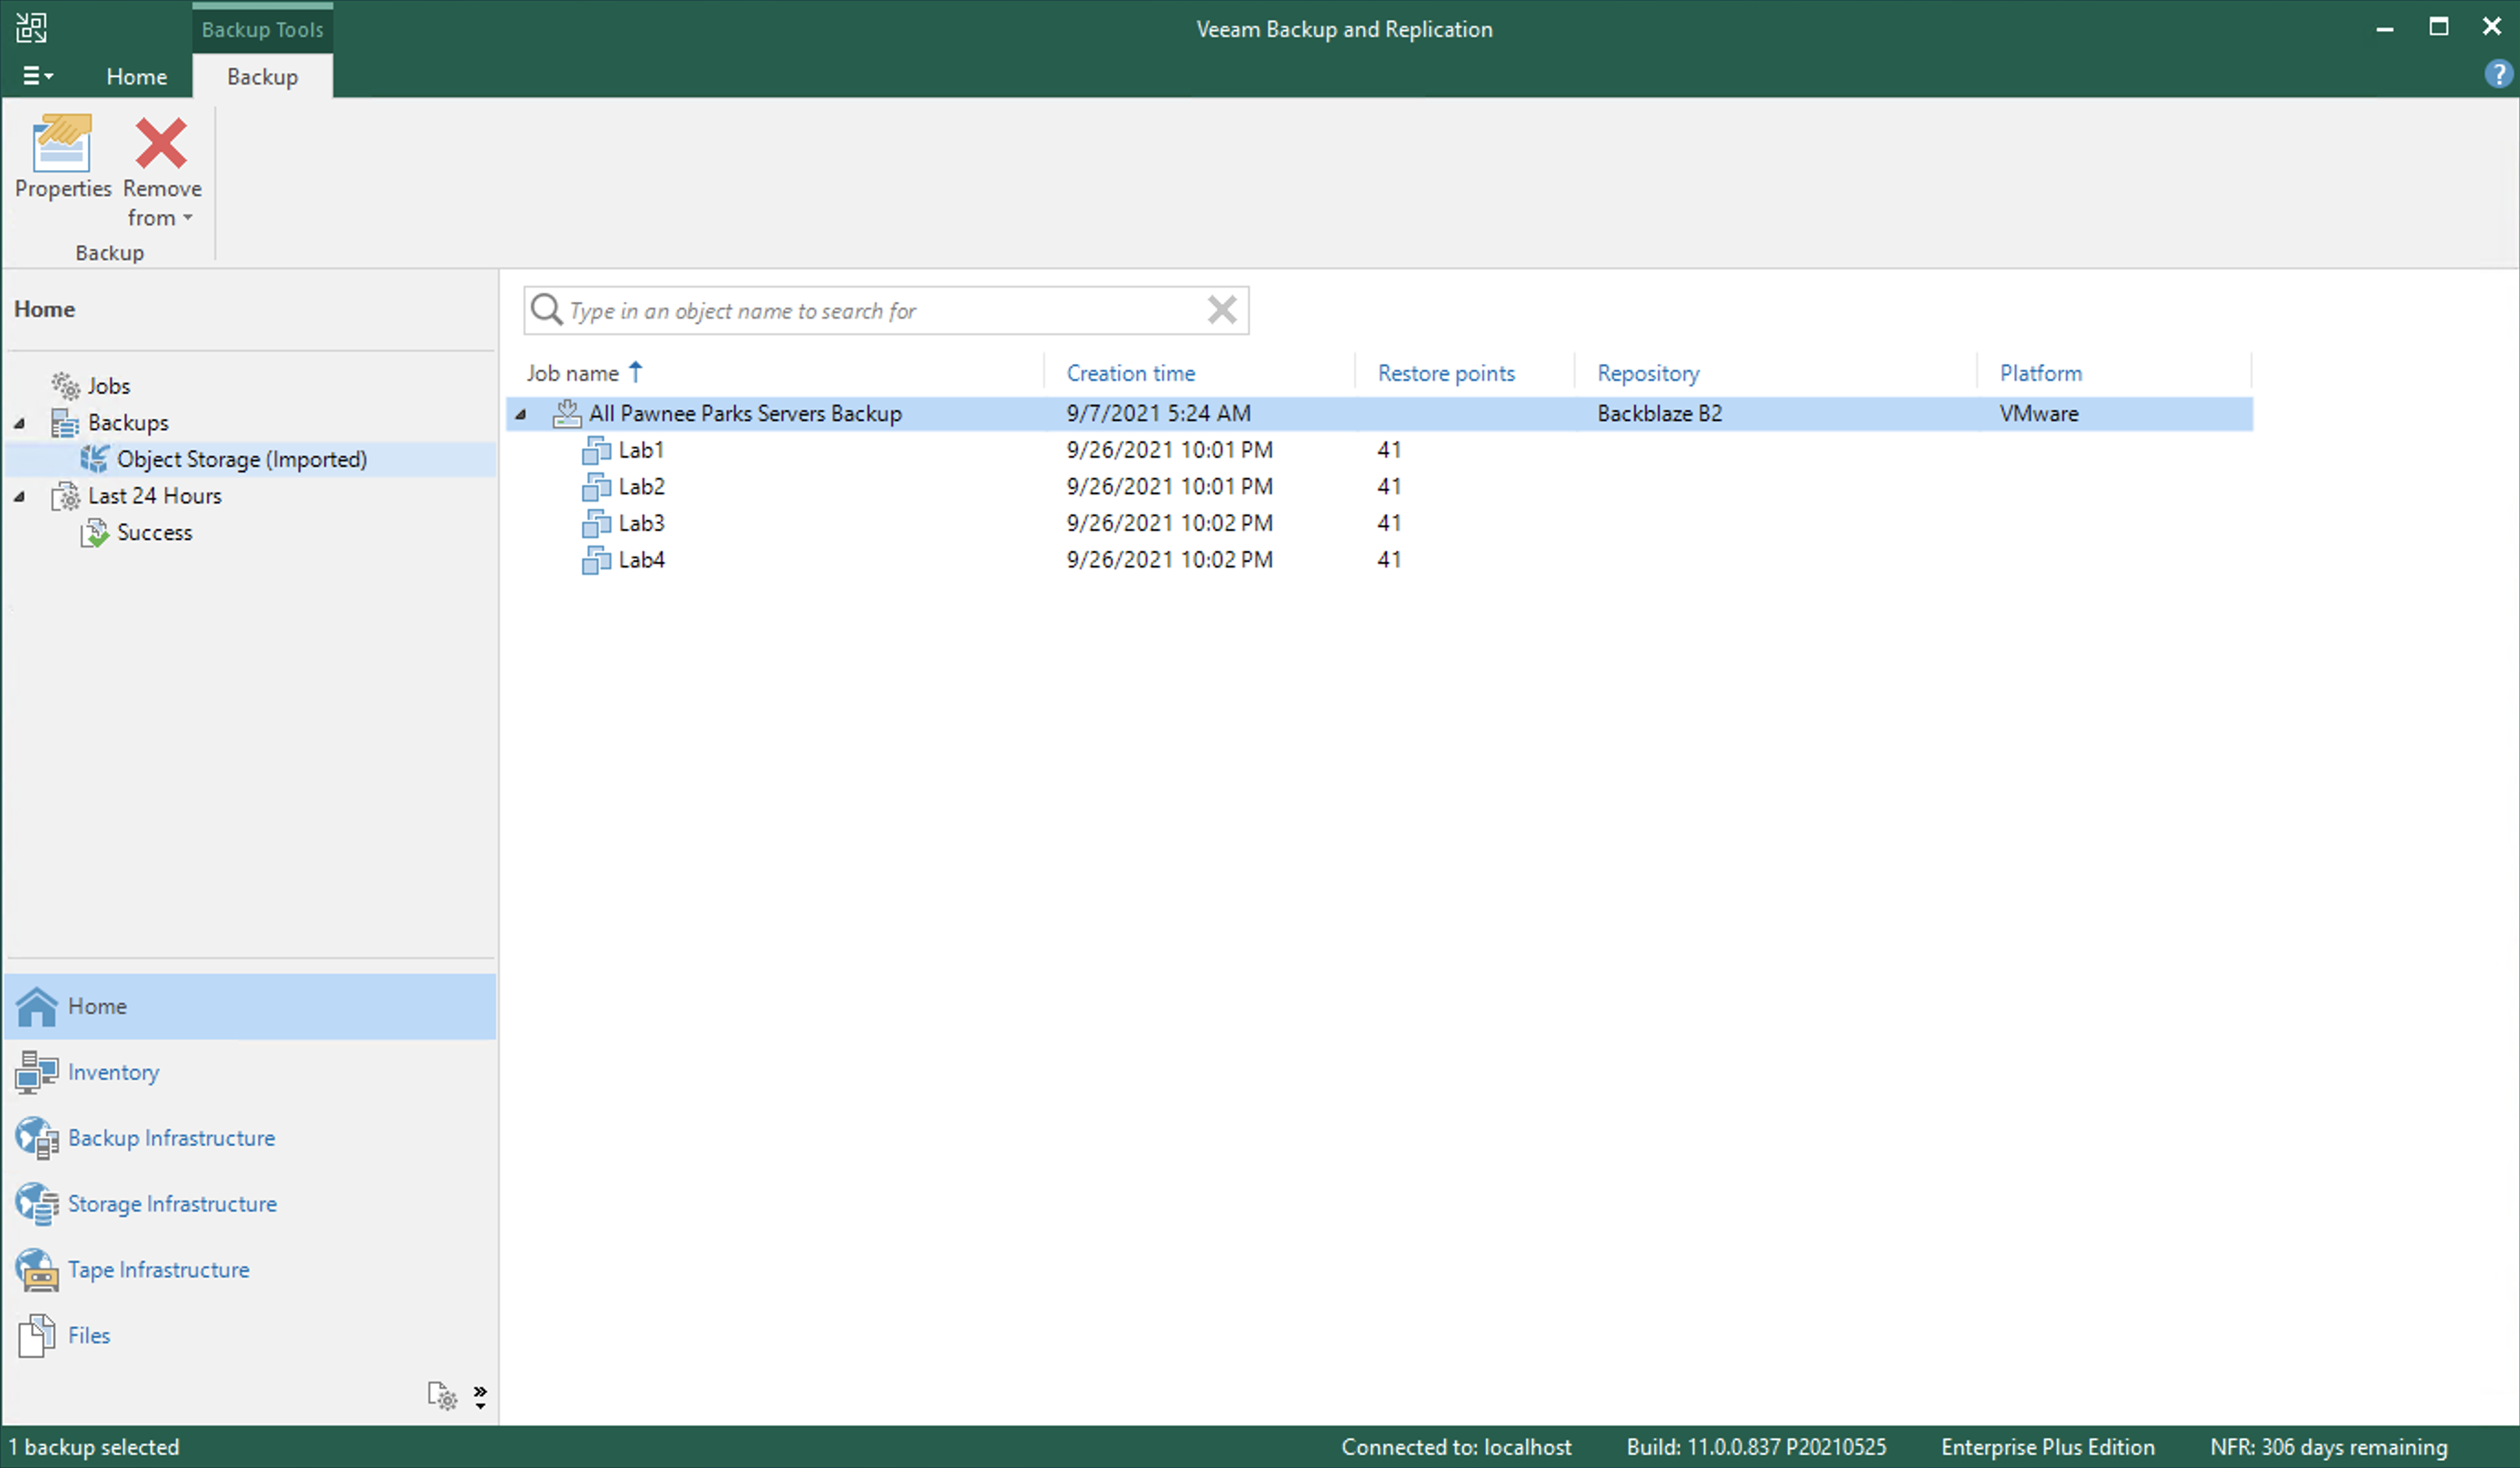Open the help question mark icon
The height and width of the screenshot is (1468, 2520).
2497,74
